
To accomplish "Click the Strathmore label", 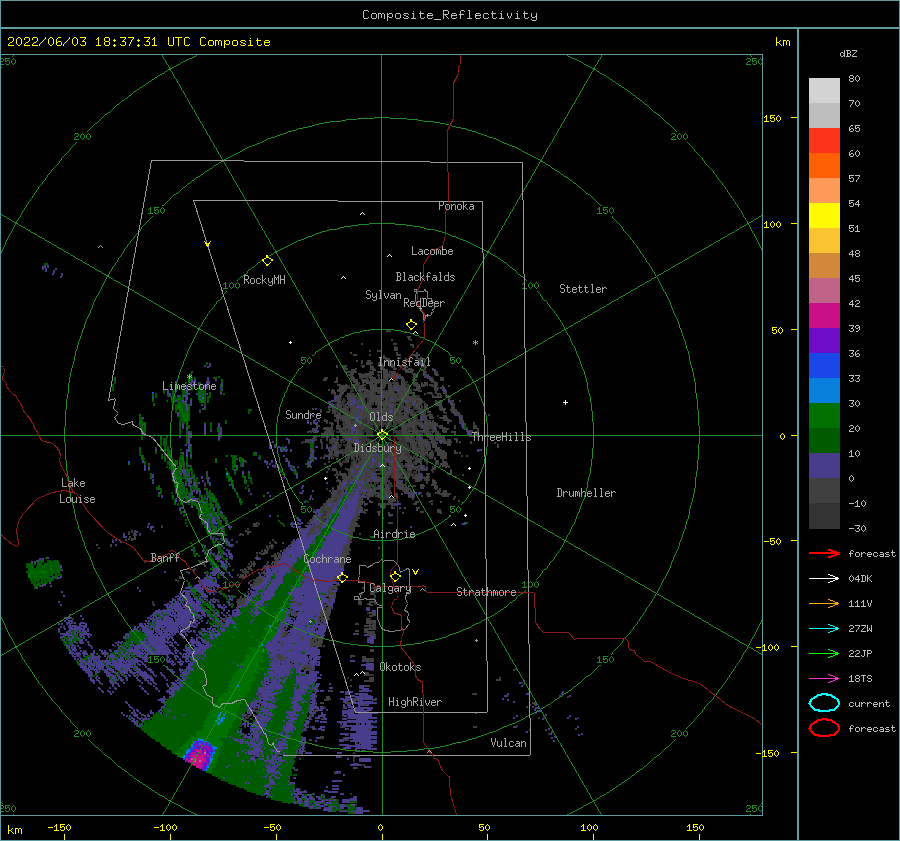I will click(x=486, y=592).
